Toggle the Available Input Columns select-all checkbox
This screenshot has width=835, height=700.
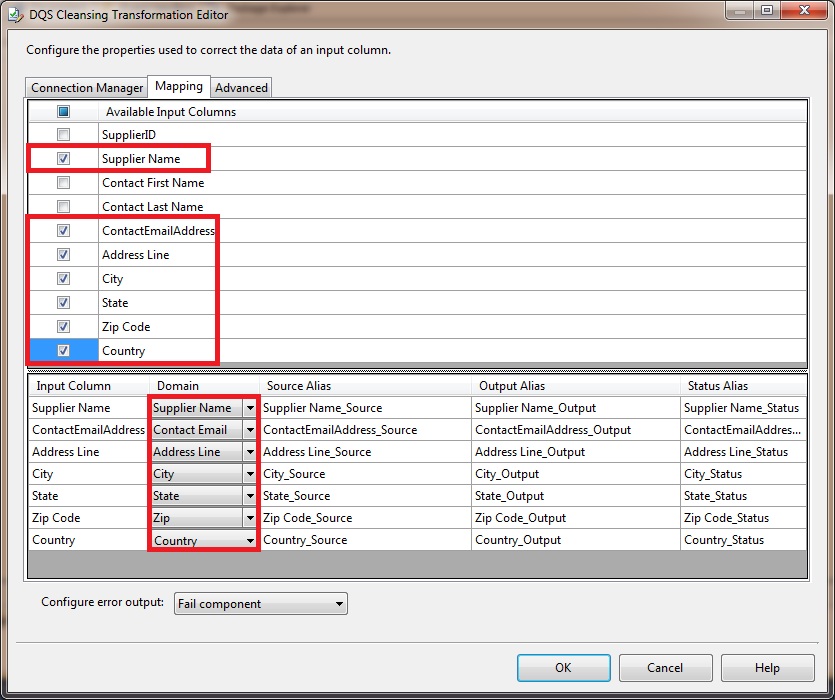pos(63,110)
